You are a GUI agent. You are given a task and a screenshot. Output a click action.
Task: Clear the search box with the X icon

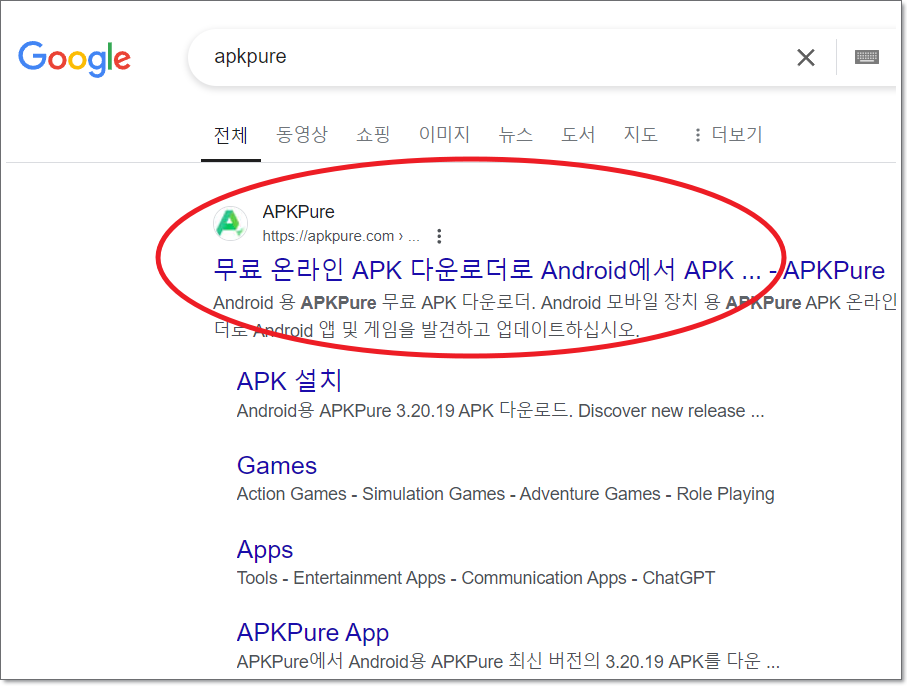point(806,57)
